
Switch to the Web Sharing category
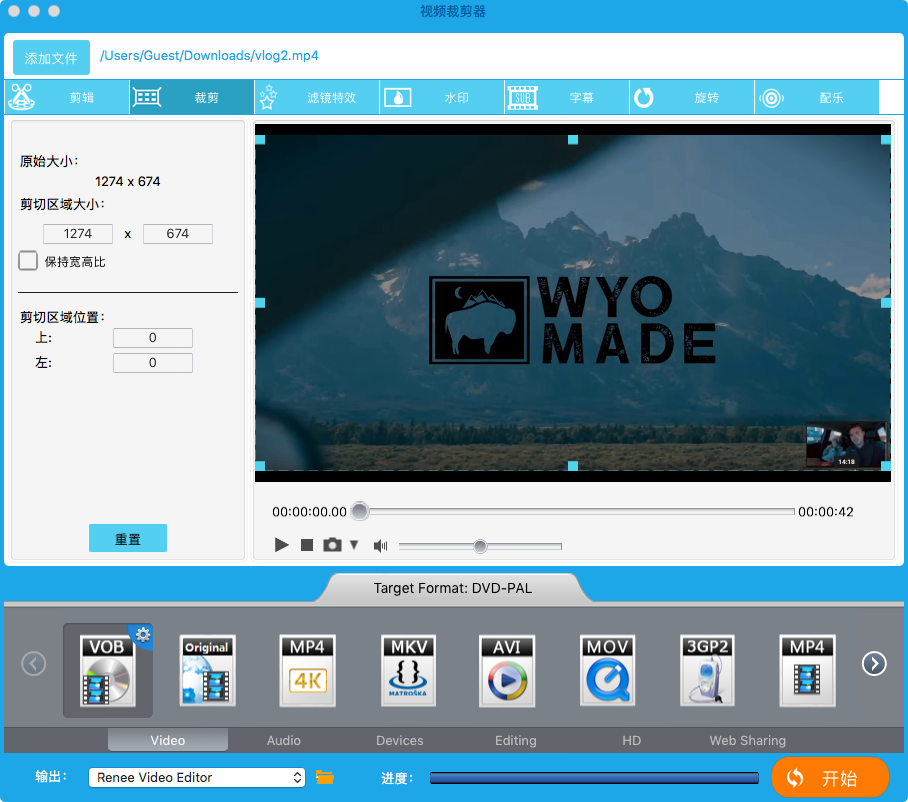[x=748, y=740]
